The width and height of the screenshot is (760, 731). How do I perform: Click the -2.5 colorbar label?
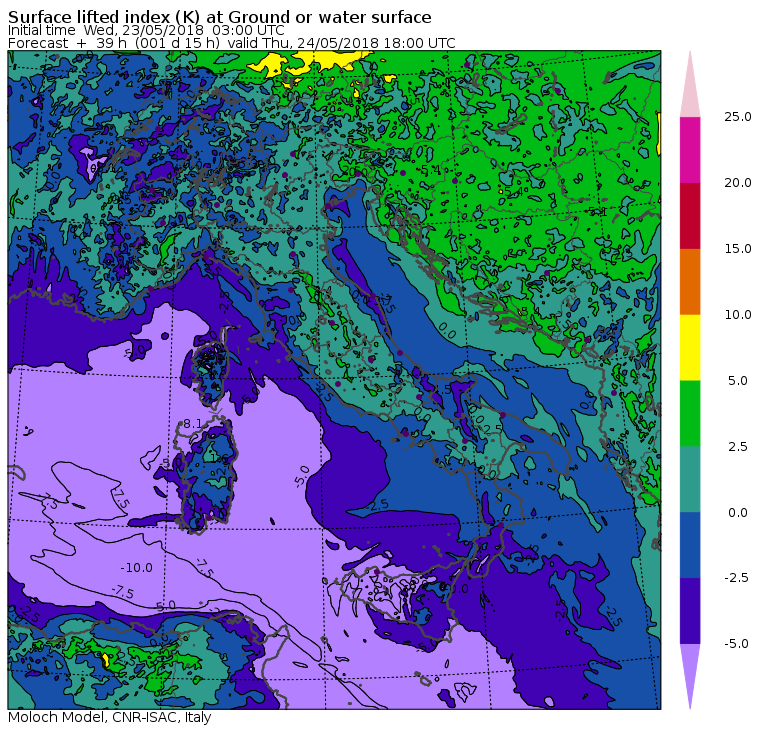pos(736,578)
